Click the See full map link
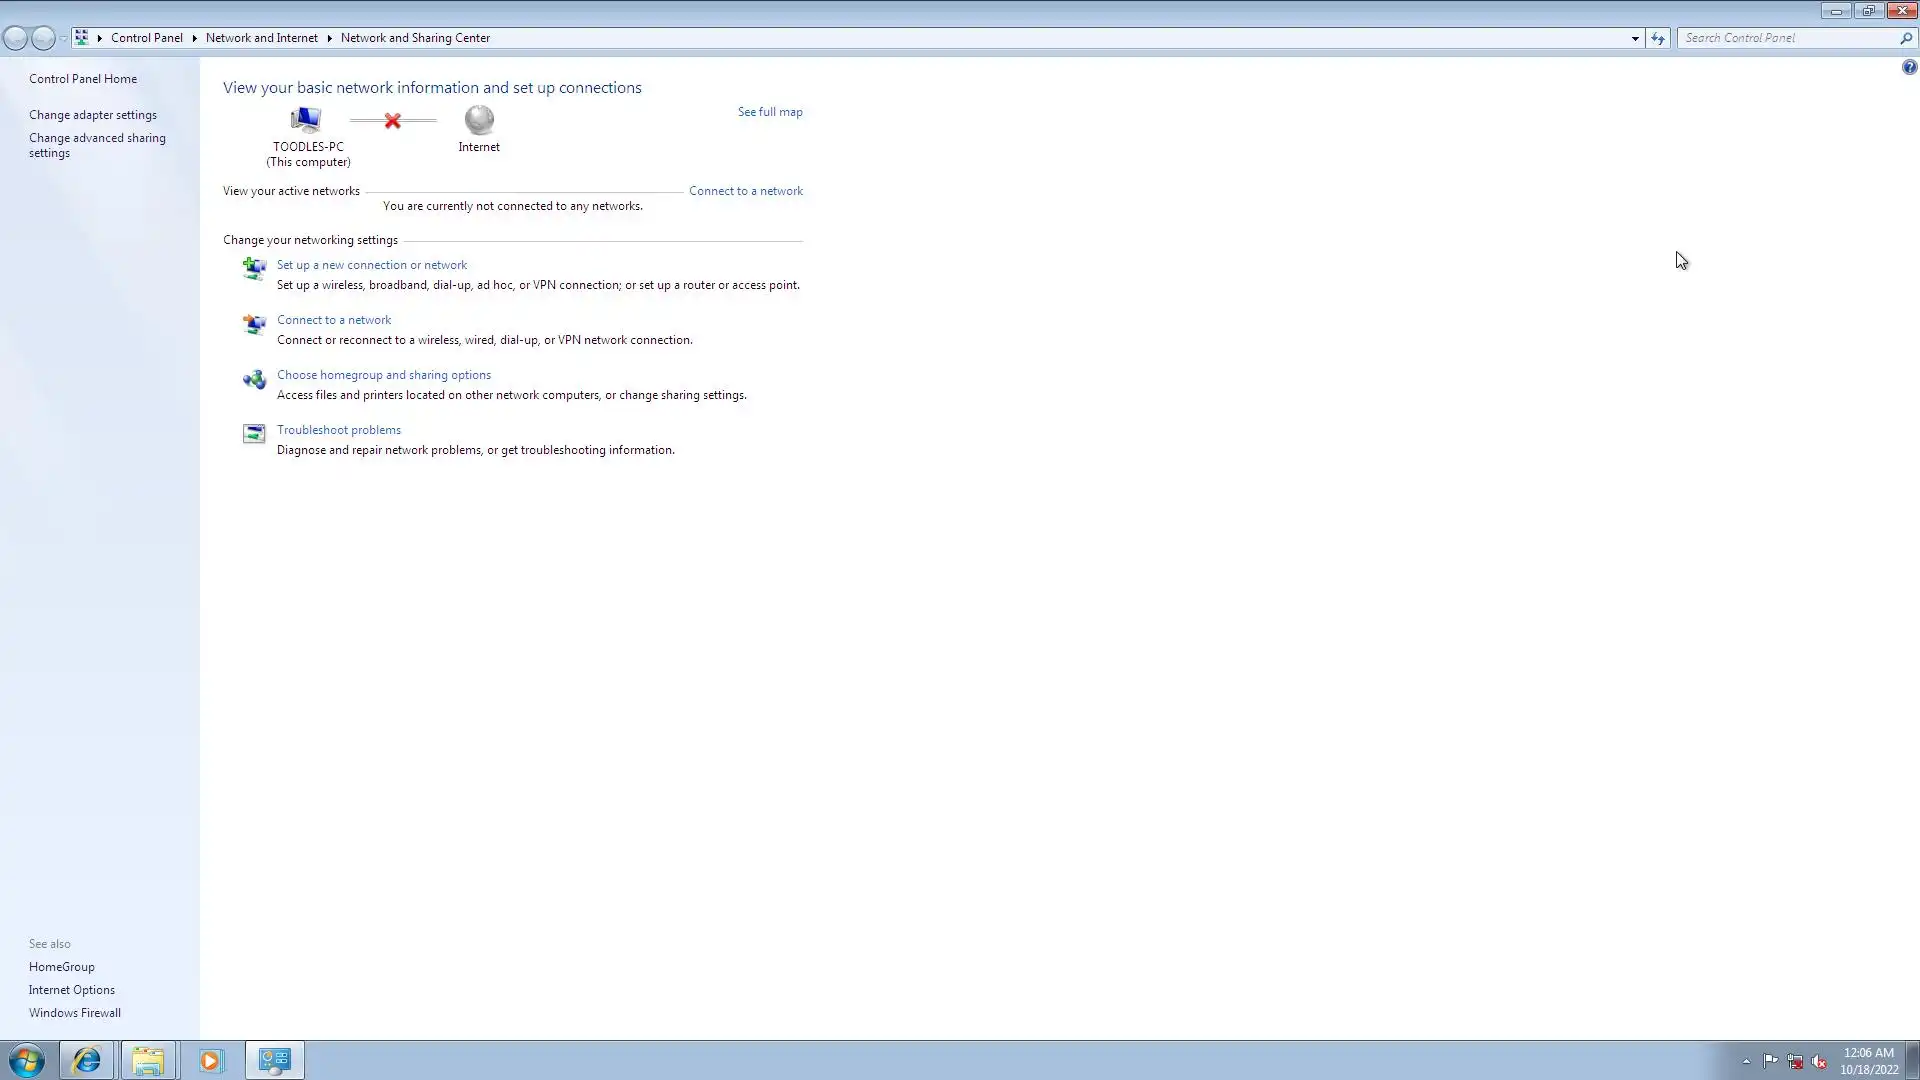This screenshot has height=1080, width=1920. tap(770, 112)
